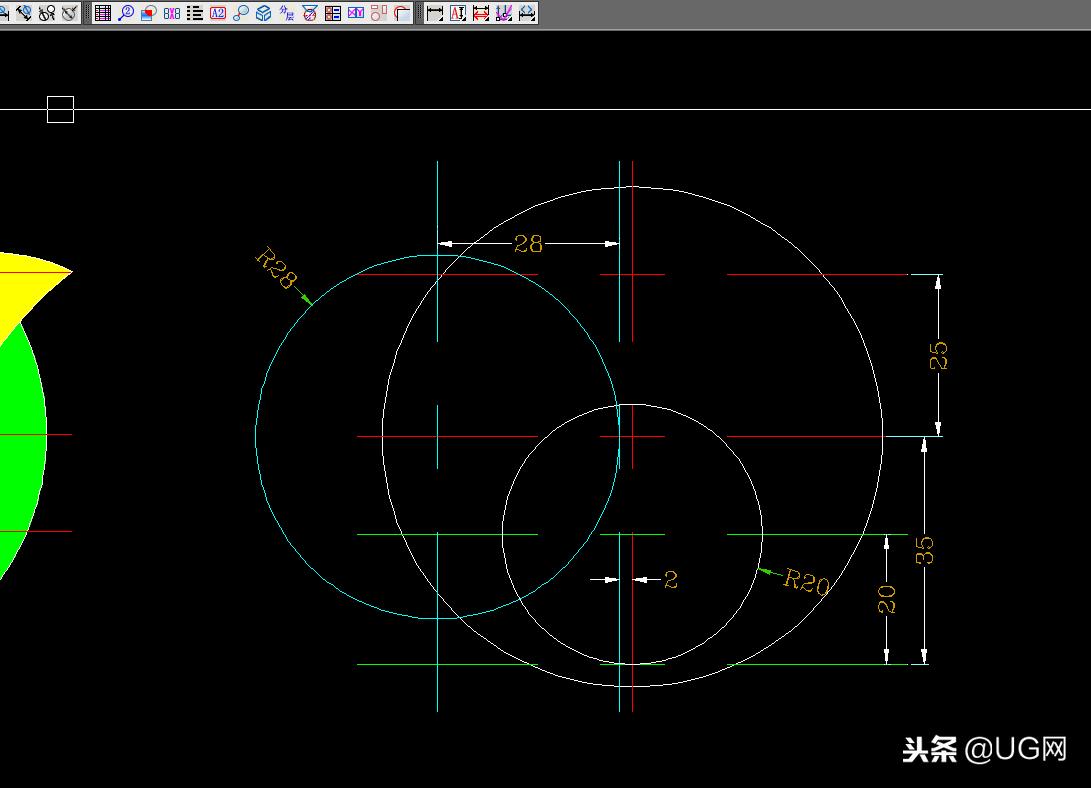This screenshot has width=1091, height=788.
Task: Select the blue 3D box icon
Action: point(264,13)
